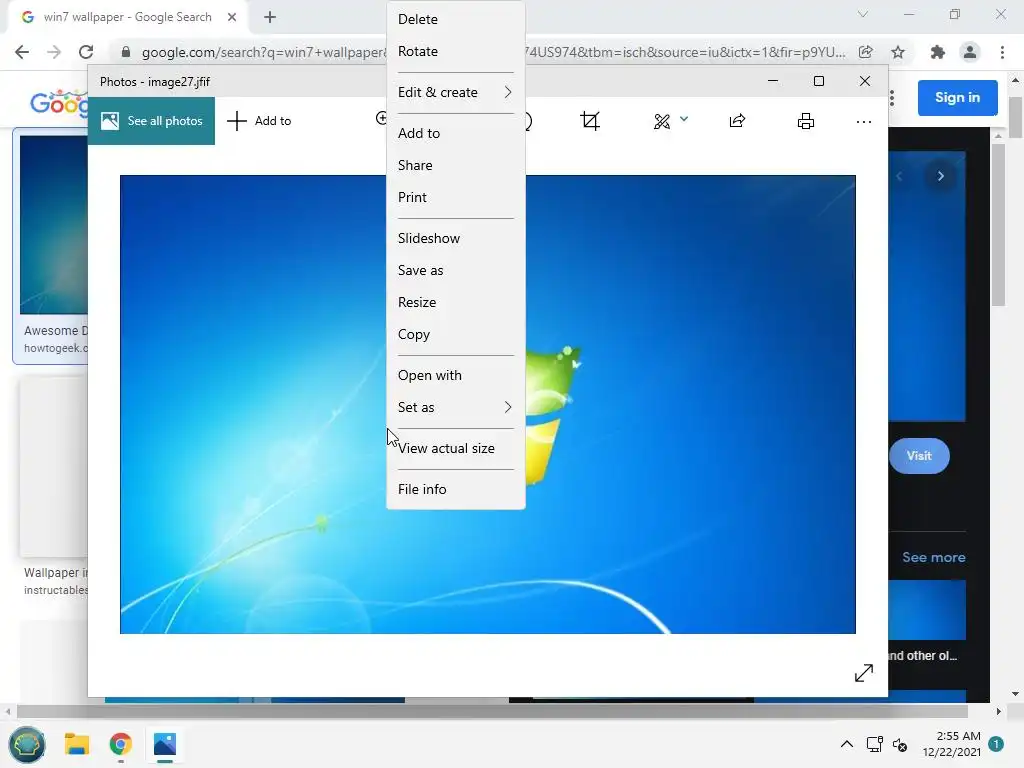The height and width of the screenshot is (768, 1024).
Task: Click the See all photos button
Action: (x=152, y=121)
